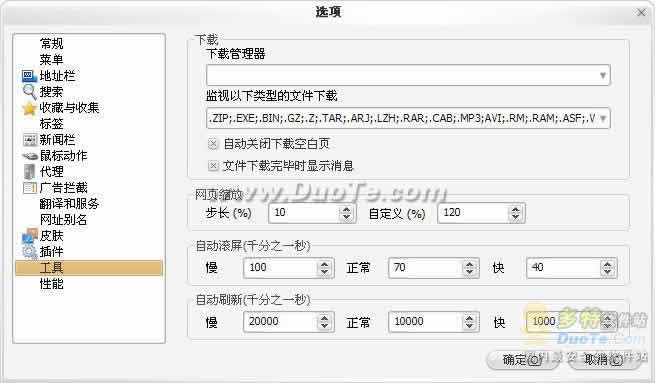Cancel changes with the 取消 button
Image resolution: width=655 pixels, height=383 pixels.
(x=604, y=360)
